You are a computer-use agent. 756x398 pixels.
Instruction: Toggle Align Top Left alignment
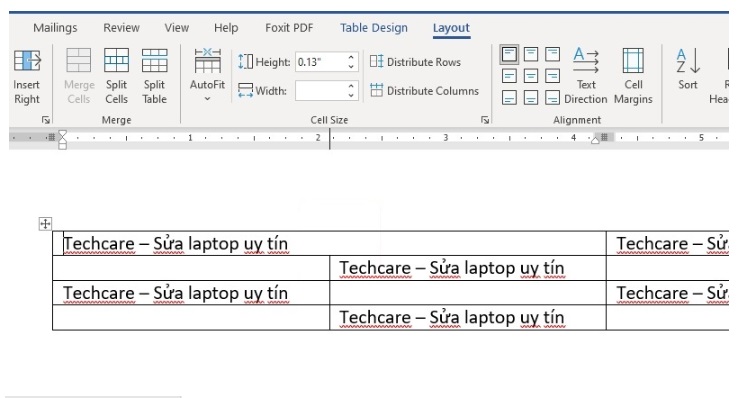click(x=509, y=54)
